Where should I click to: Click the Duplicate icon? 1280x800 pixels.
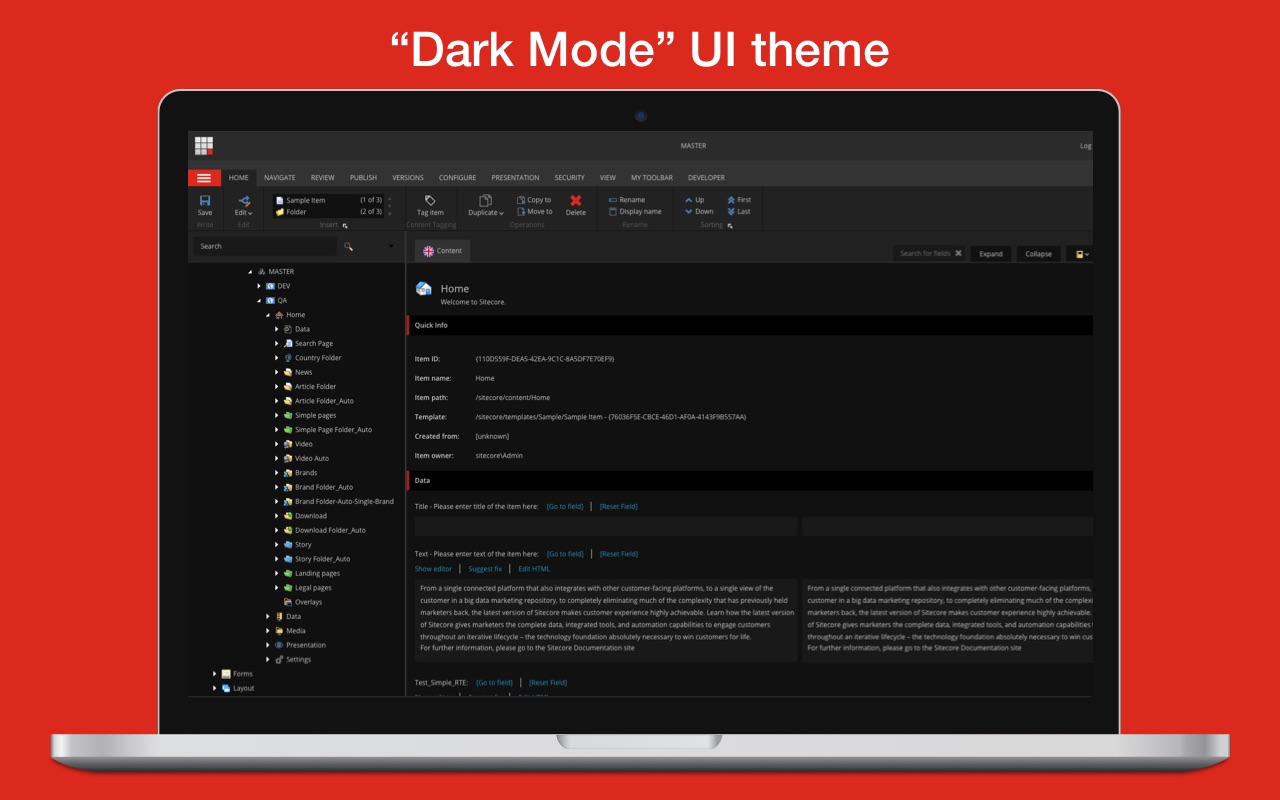[486, 201]
